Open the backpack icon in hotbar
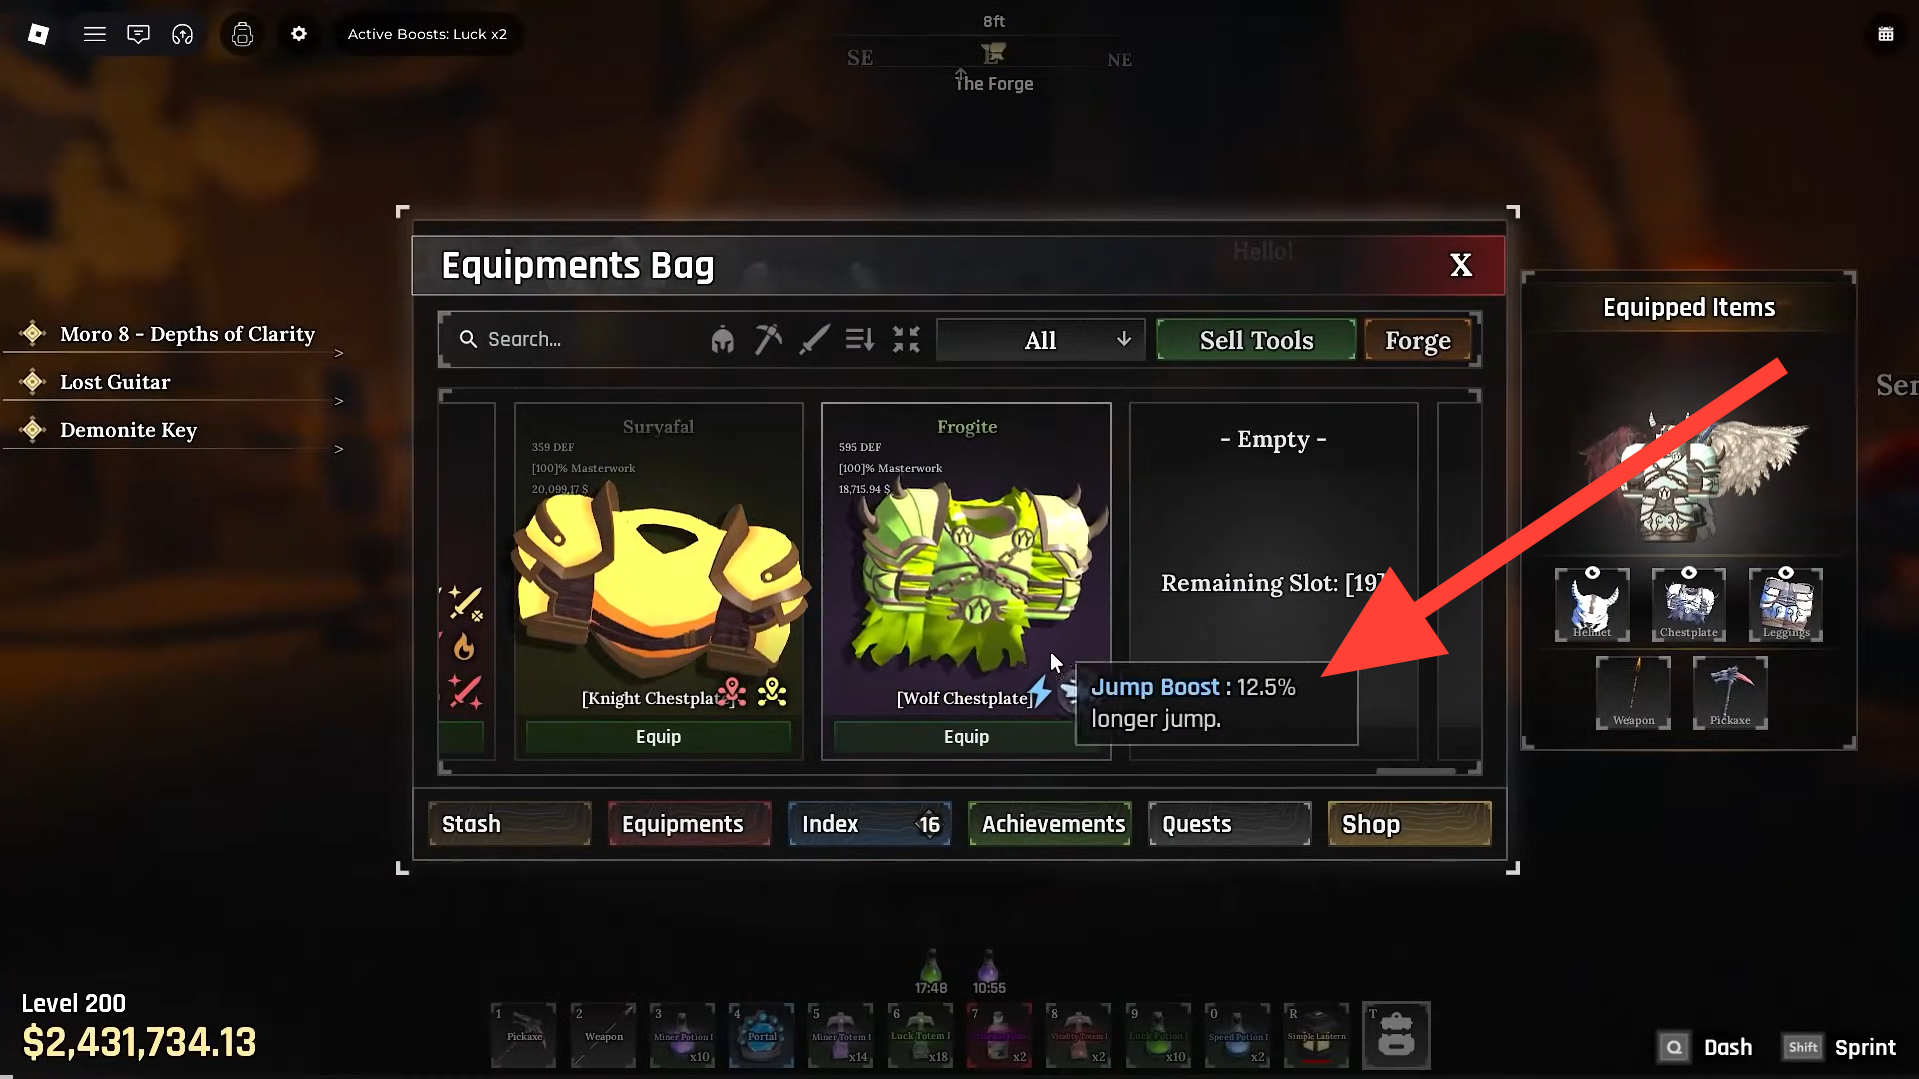Viewport: 1919px width, 1079px height. point(1396,1035)
